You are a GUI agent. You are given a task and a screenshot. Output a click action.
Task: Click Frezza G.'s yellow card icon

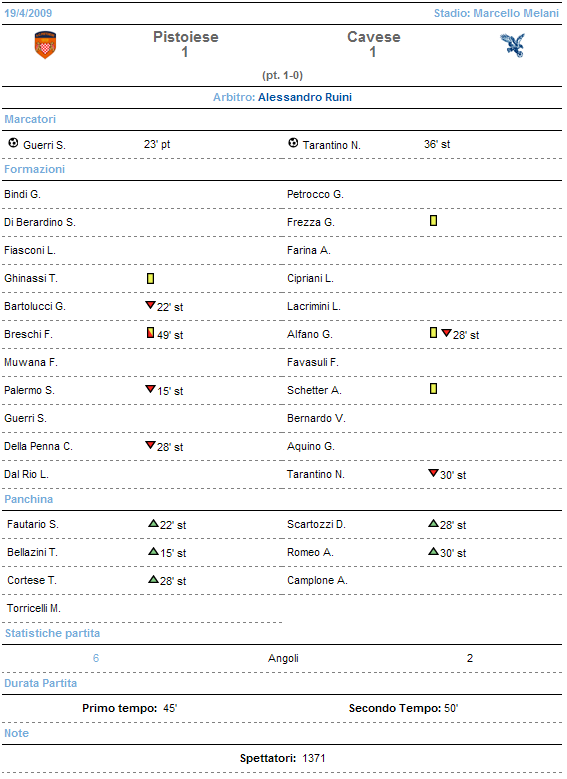pyautogui.click(x=433, y=221)
